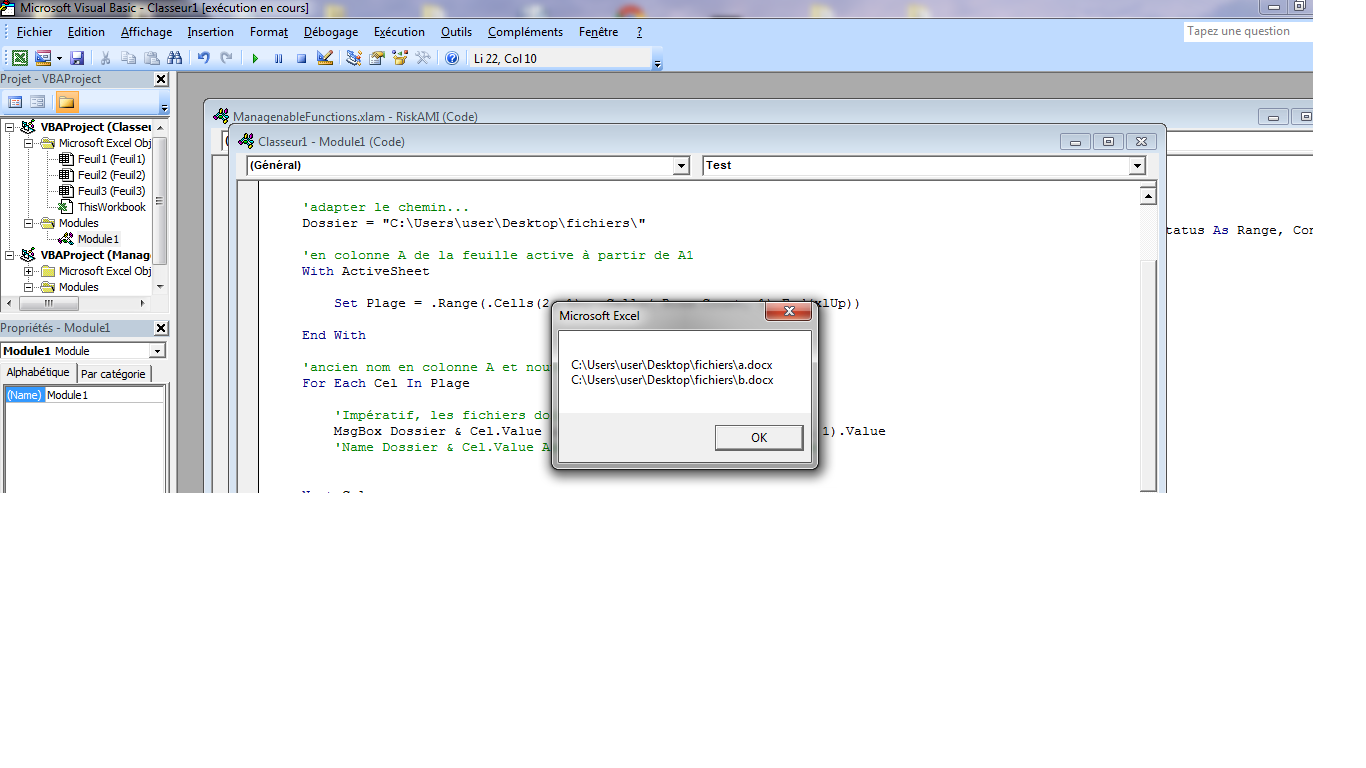Select Feuil3 (Feuil3) in project tree
Screen dimensions: 1366x768
[111, 191]
